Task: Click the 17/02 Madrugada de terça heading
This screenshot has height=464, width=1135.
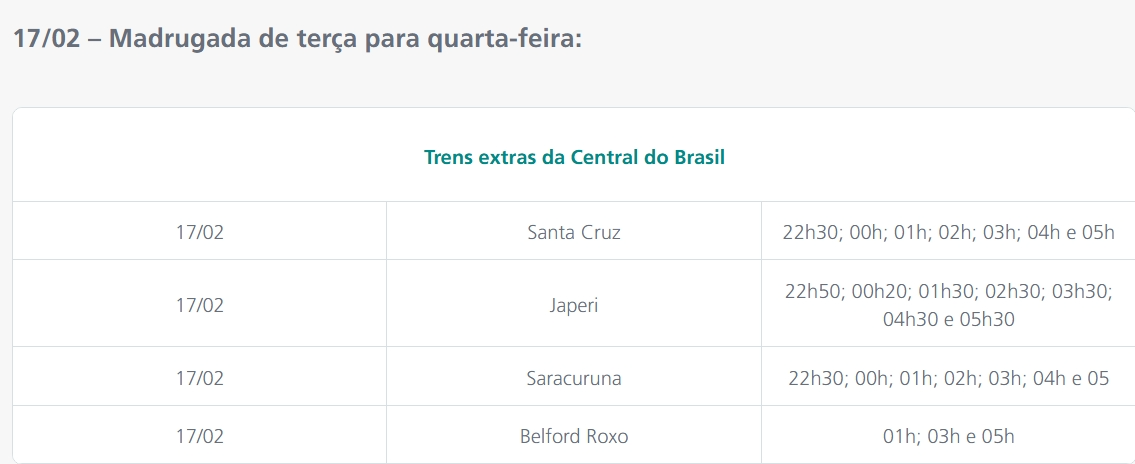Action: point(297,40)
